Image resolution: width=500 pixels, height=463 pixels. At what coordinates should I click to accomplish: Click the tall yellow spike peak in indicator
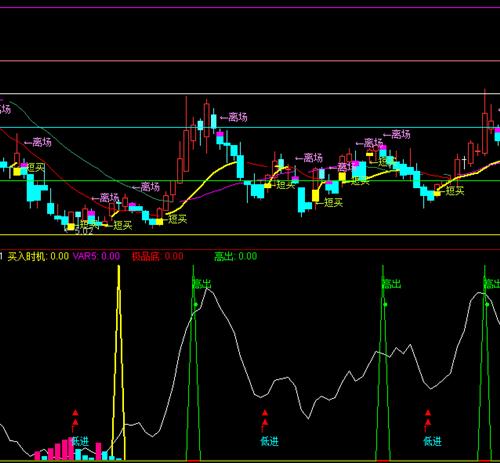(x=119, y=267)
